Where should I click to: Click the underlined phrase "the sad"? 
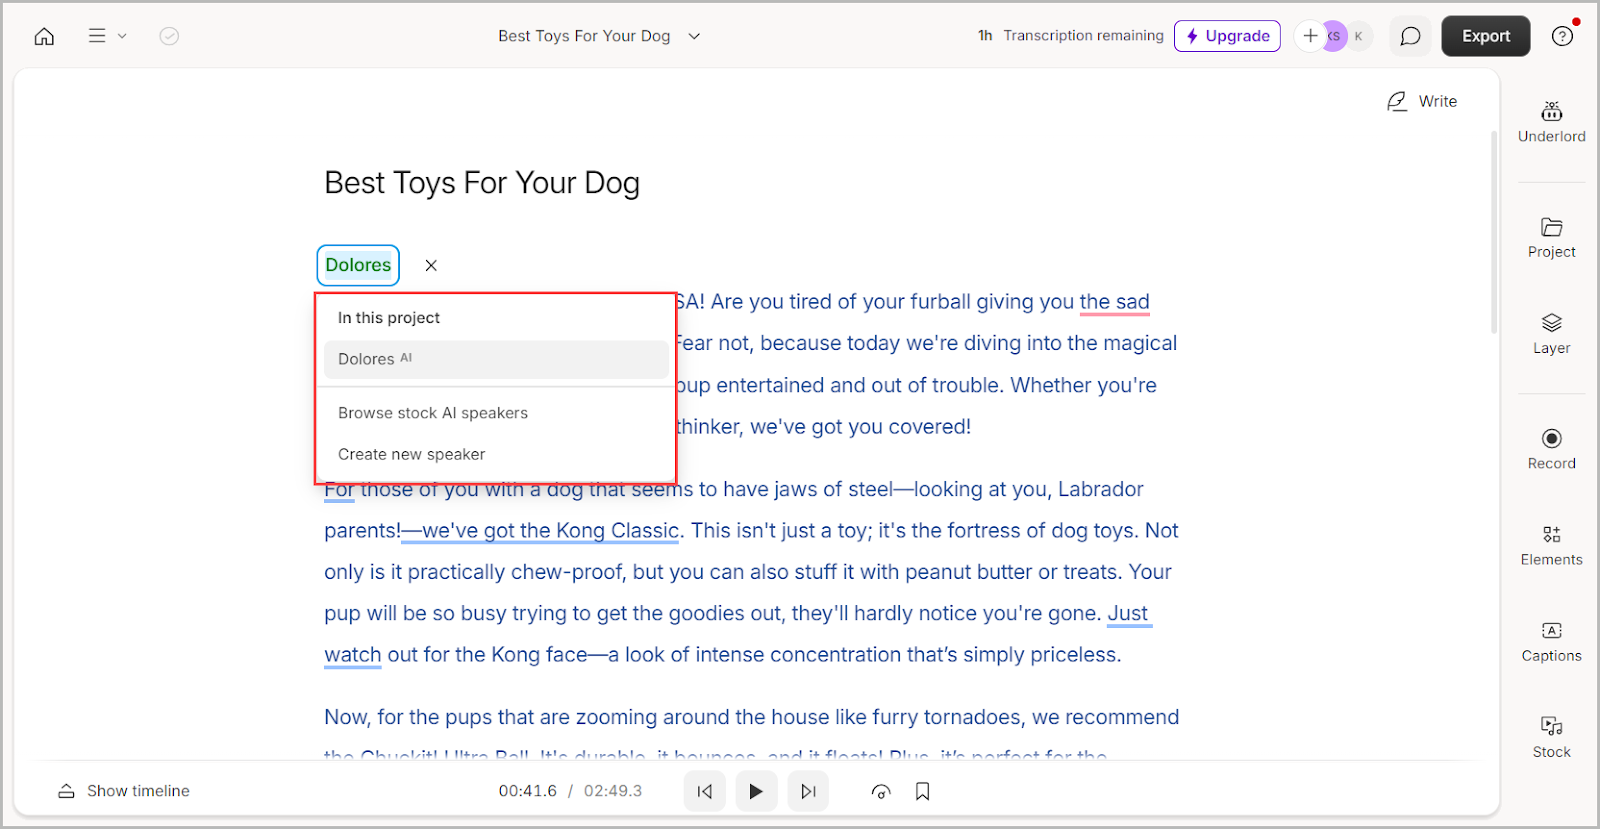click(1114, 302)
